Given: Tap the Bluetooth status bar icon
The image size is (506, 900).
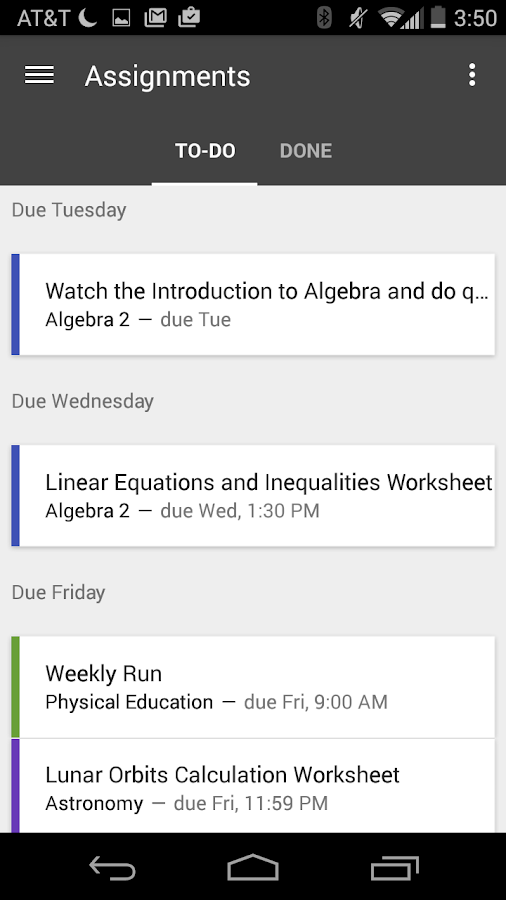Looking at the screenshot, I should click(324, 18).
